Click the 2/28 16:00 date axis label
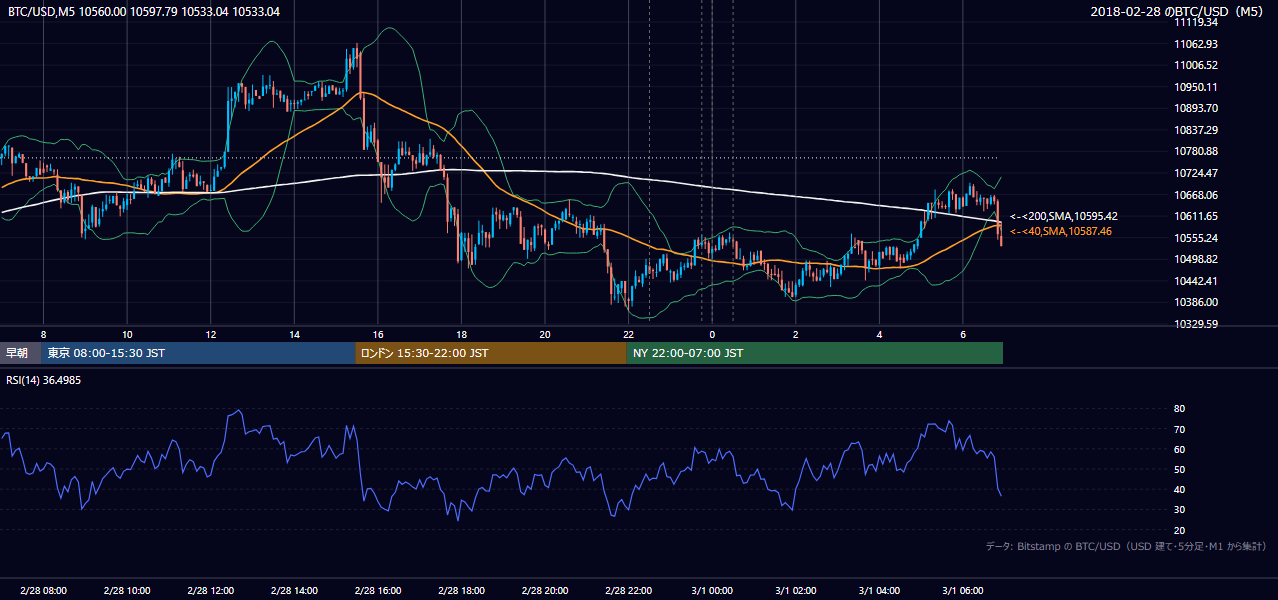The image size is (1278, 600). [x=378, y=591]
